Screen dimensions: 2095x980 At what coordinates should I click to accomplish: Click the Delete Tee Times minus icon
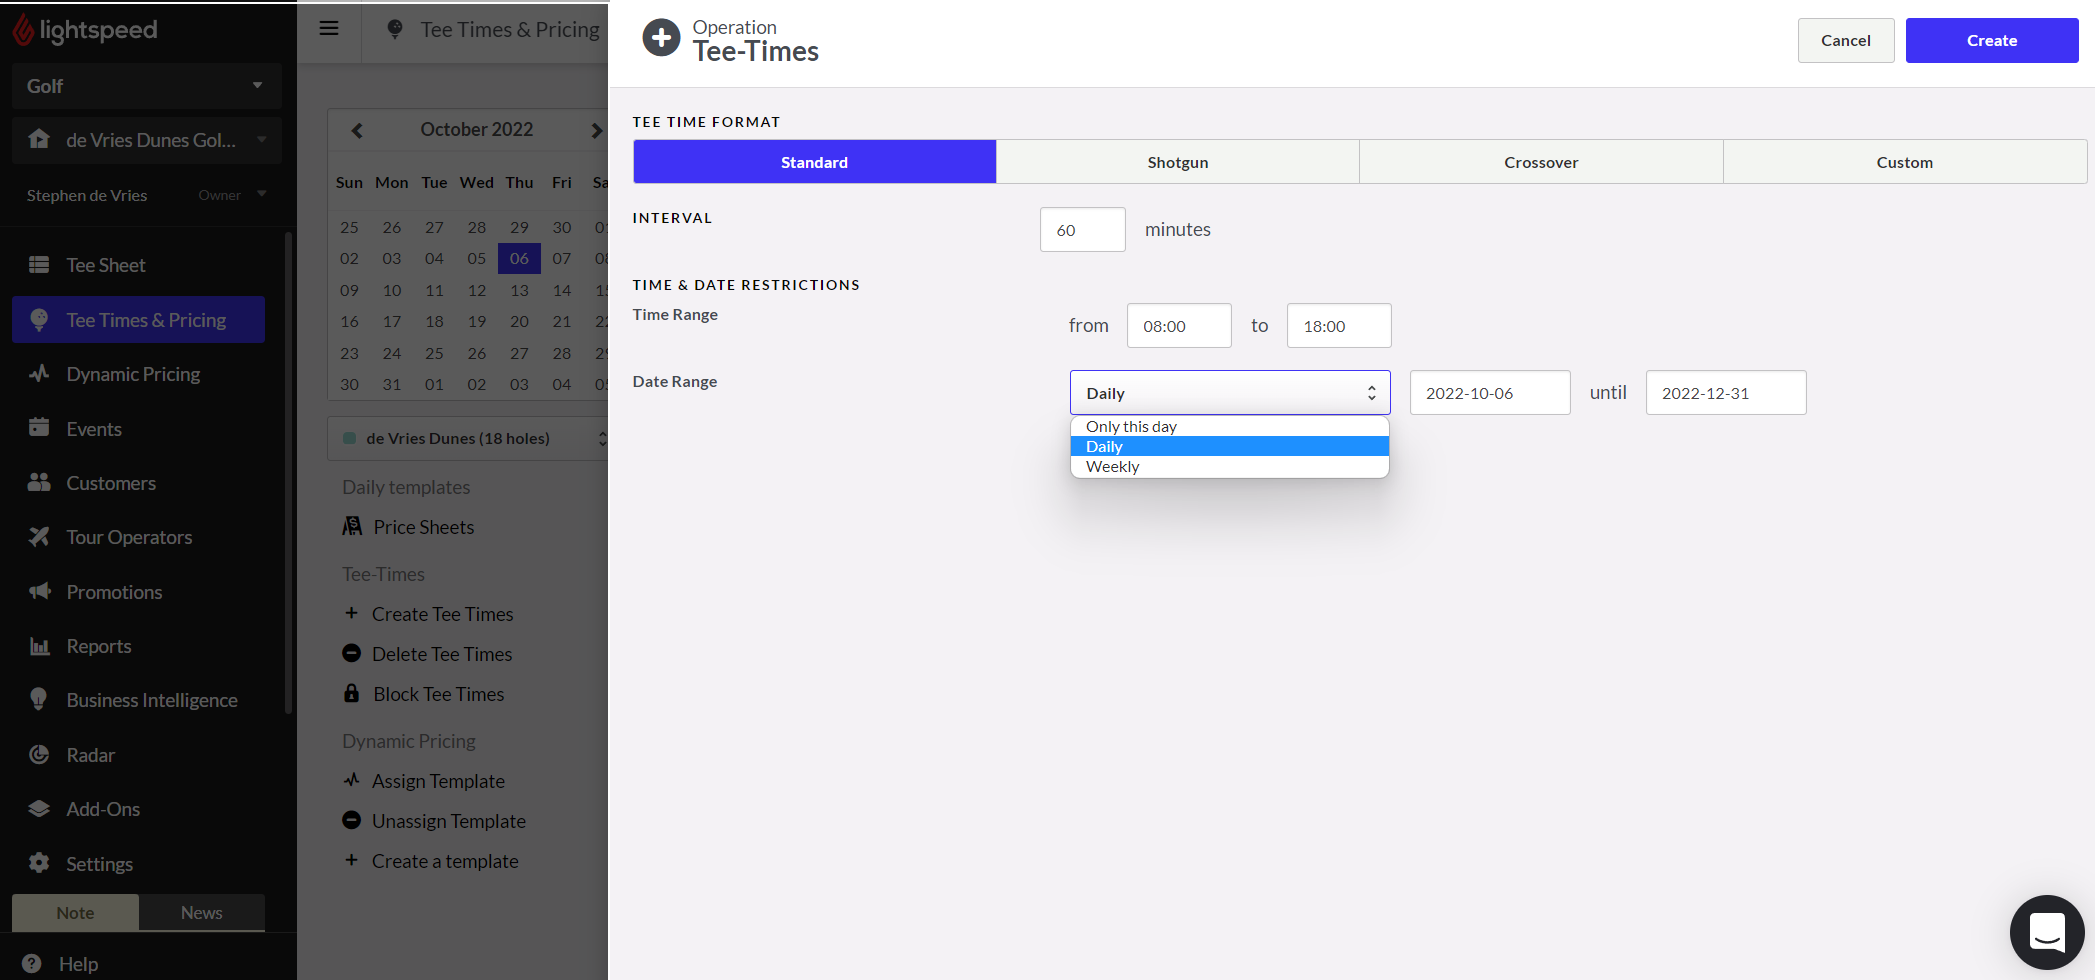pyautogui.click(x=351, y=653)
